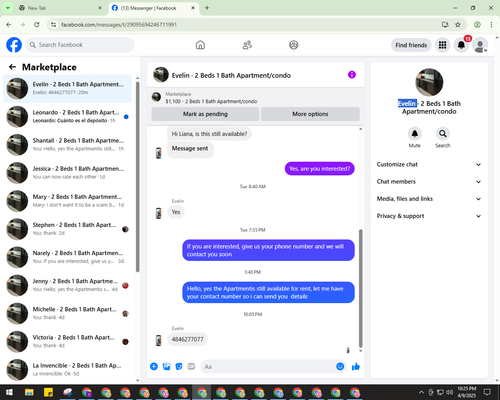This screenshot has width=500, height=400.
Task: Open Leonardo conversation in the list
Action: pos(67,116)
